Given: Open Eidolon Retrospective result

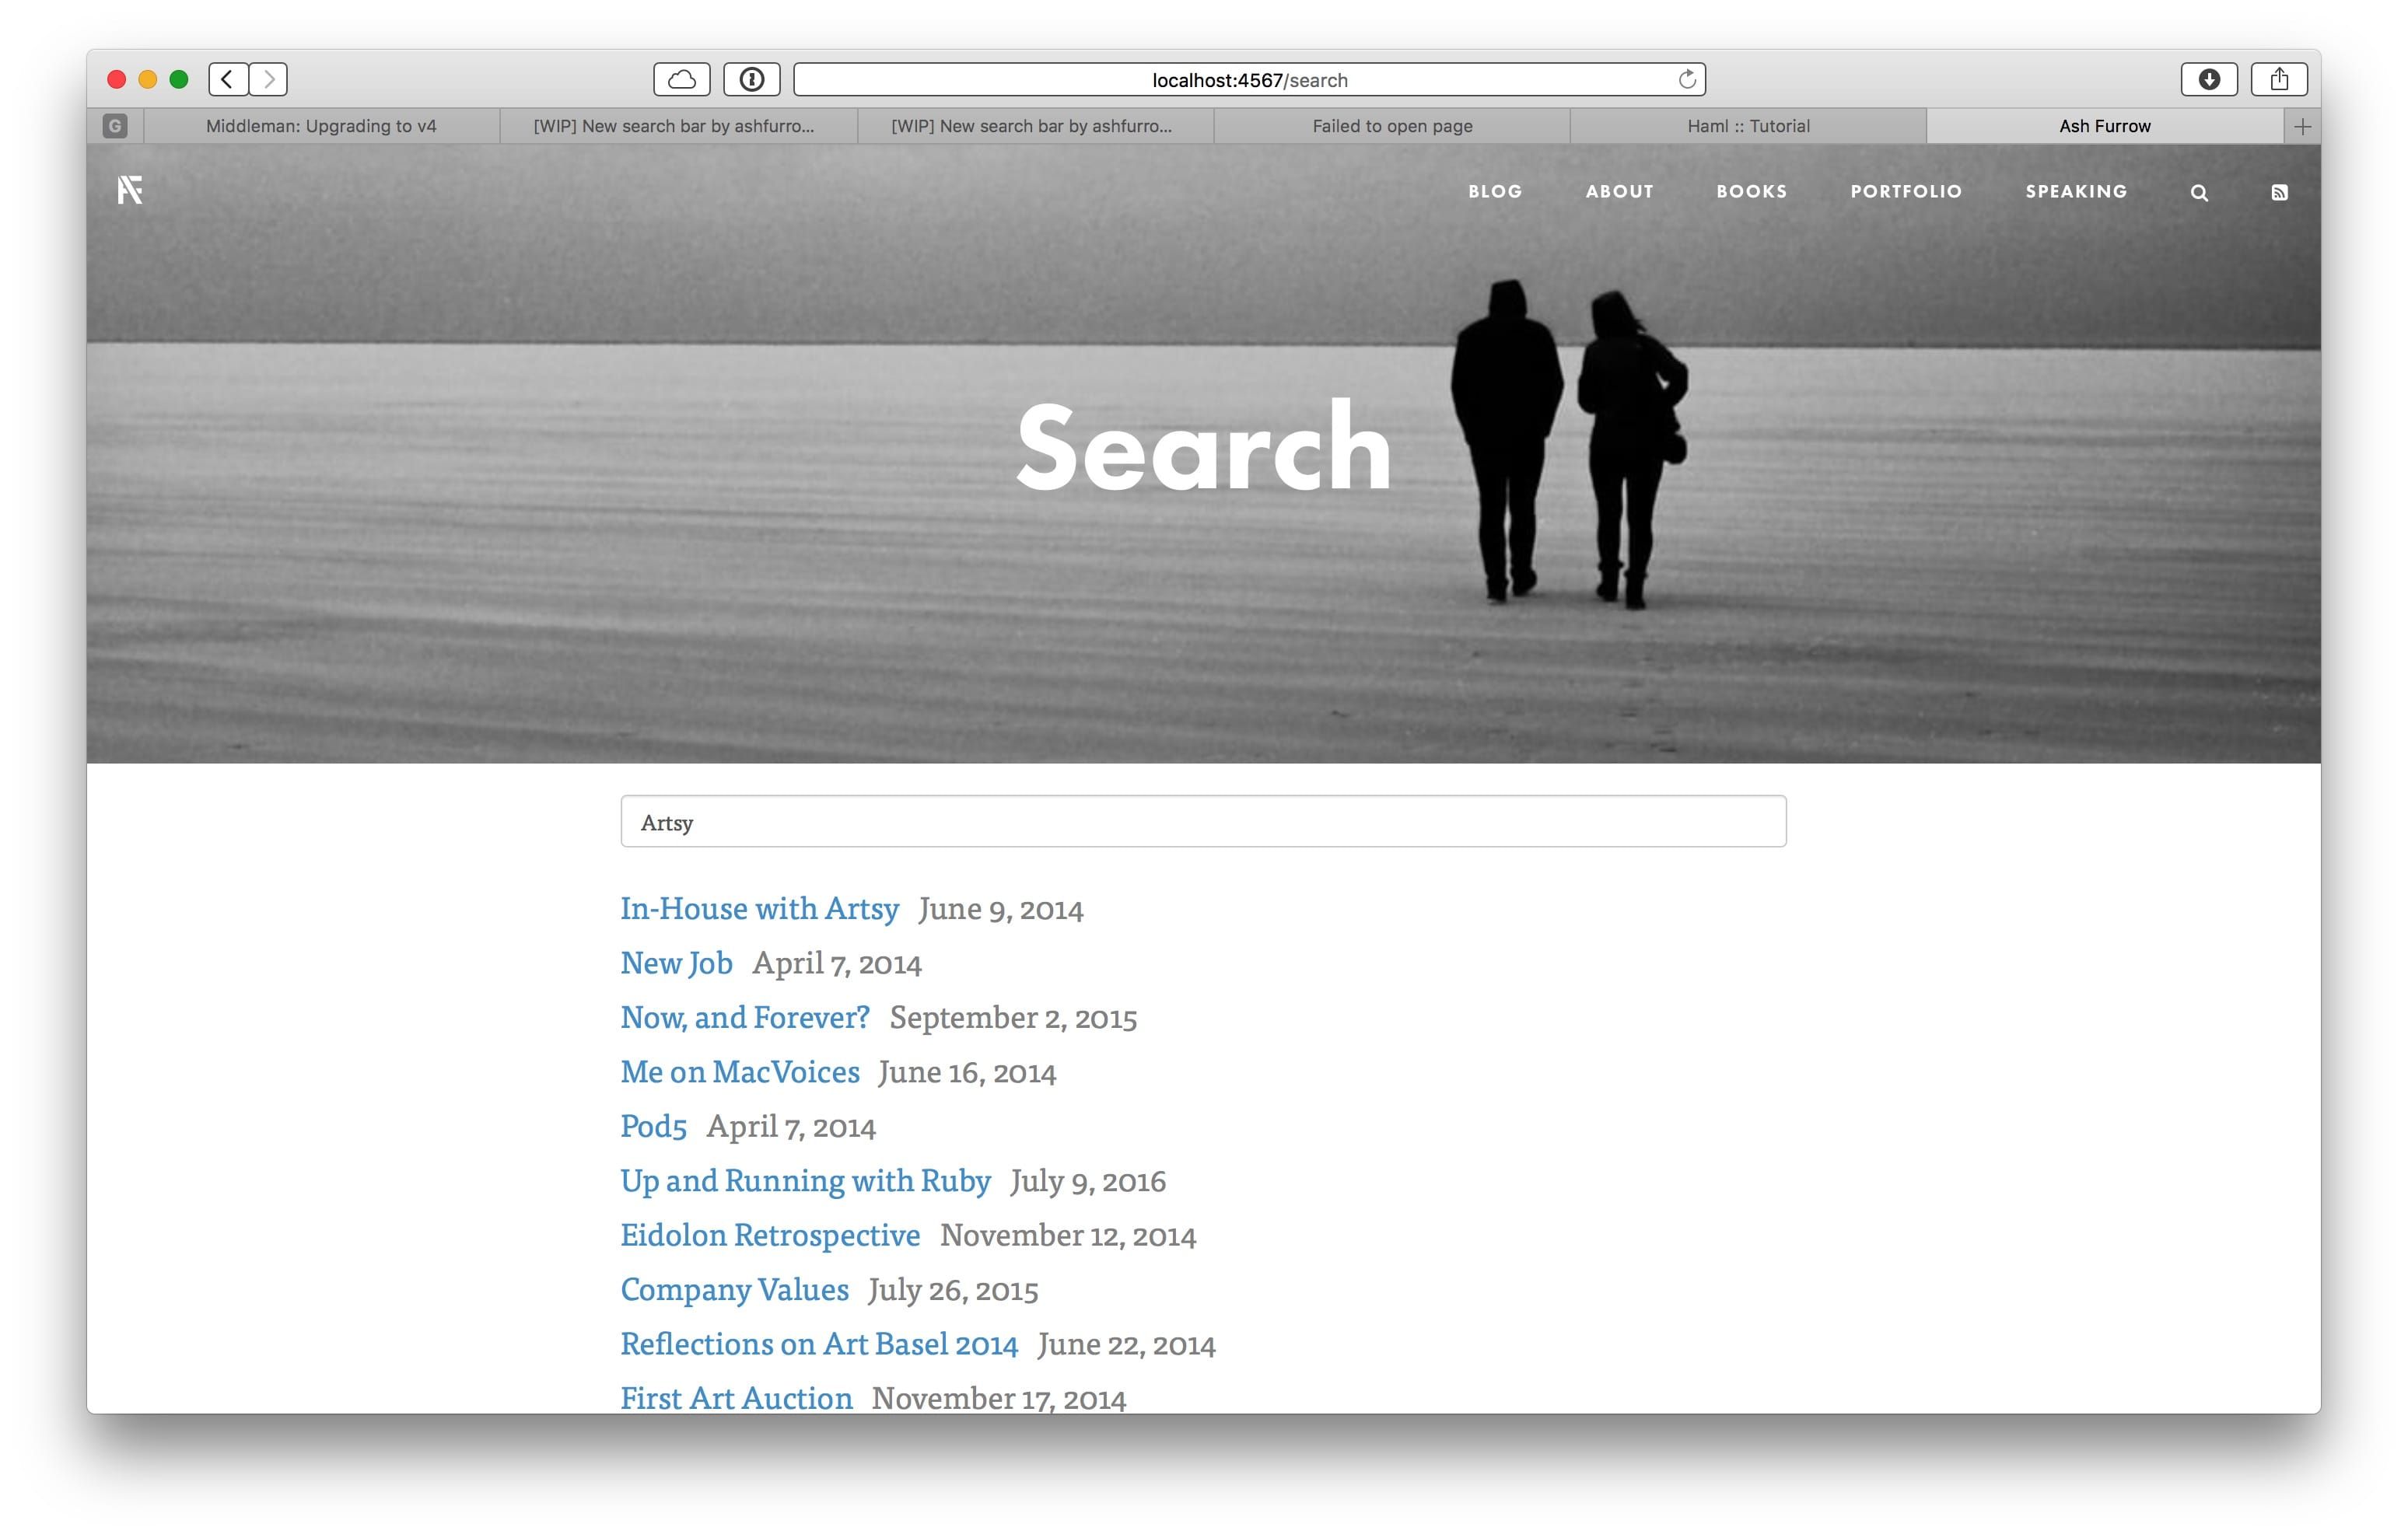Looking at the screenshot, I should (770, 1235).
